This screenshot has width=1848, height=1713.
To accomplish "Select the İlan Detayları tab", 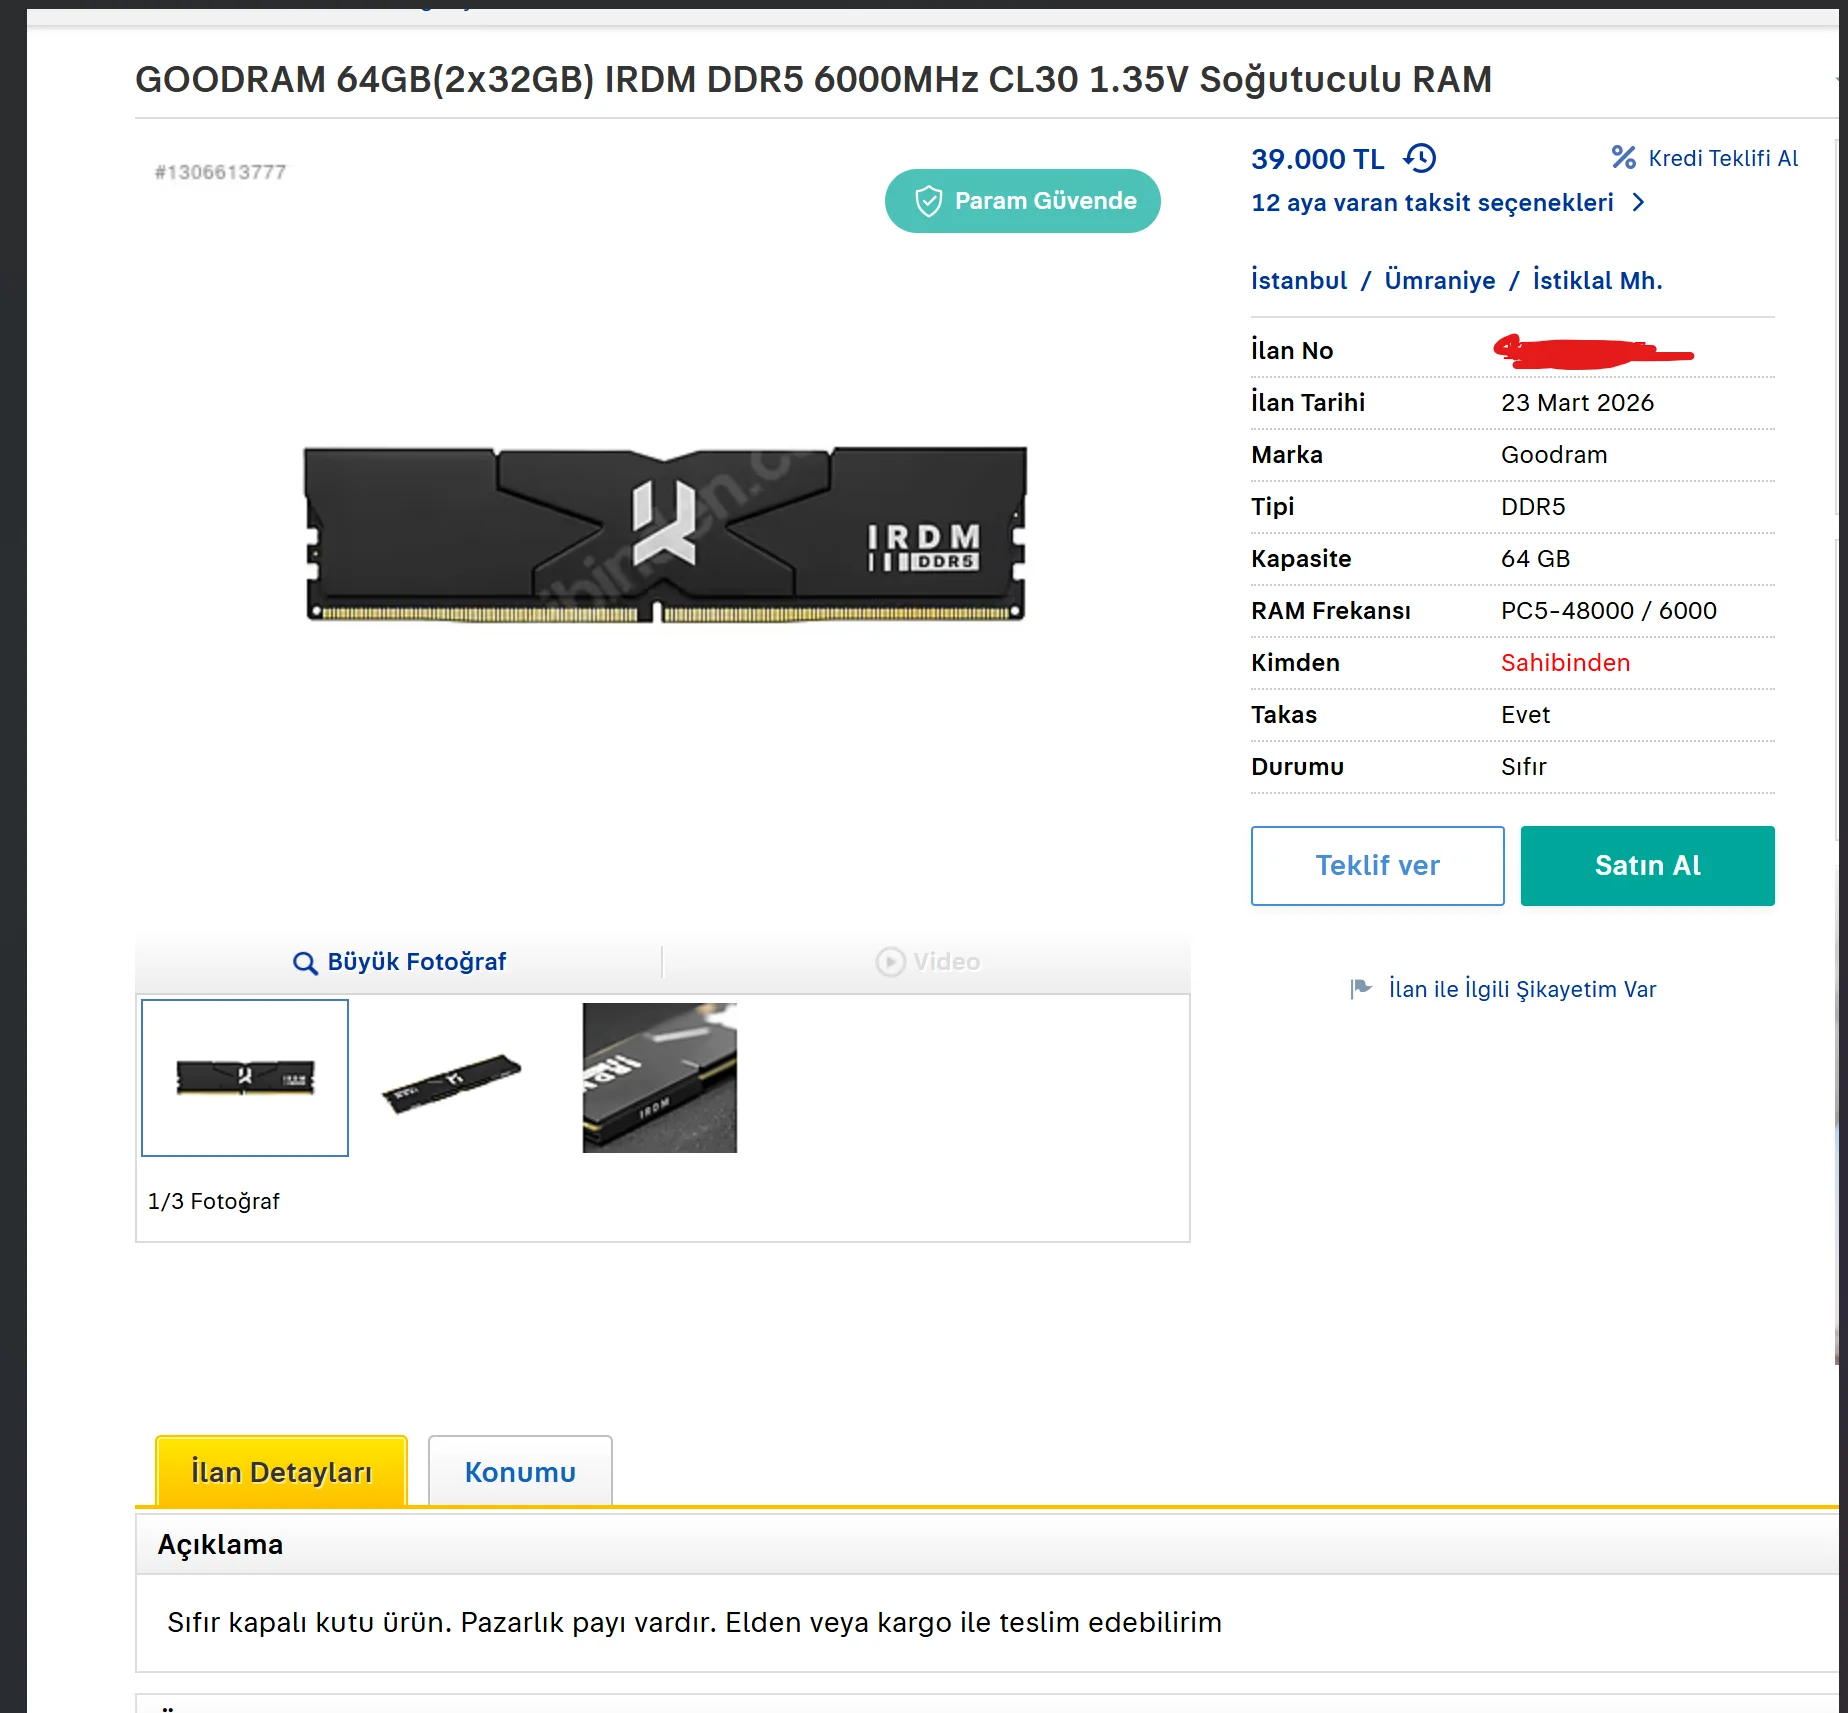I will pos(281,1472).
